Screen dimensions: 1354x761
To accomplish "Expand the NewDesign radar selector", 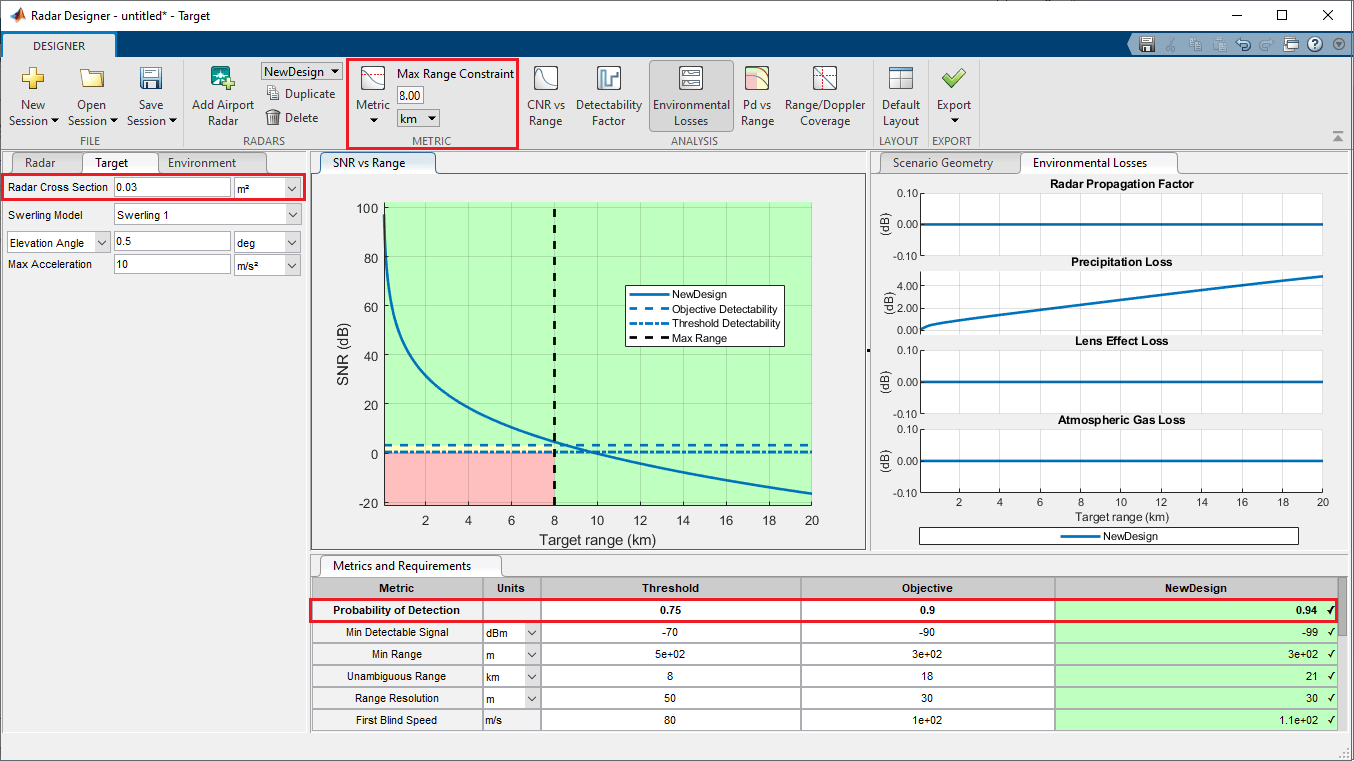I will coord(334,72).
